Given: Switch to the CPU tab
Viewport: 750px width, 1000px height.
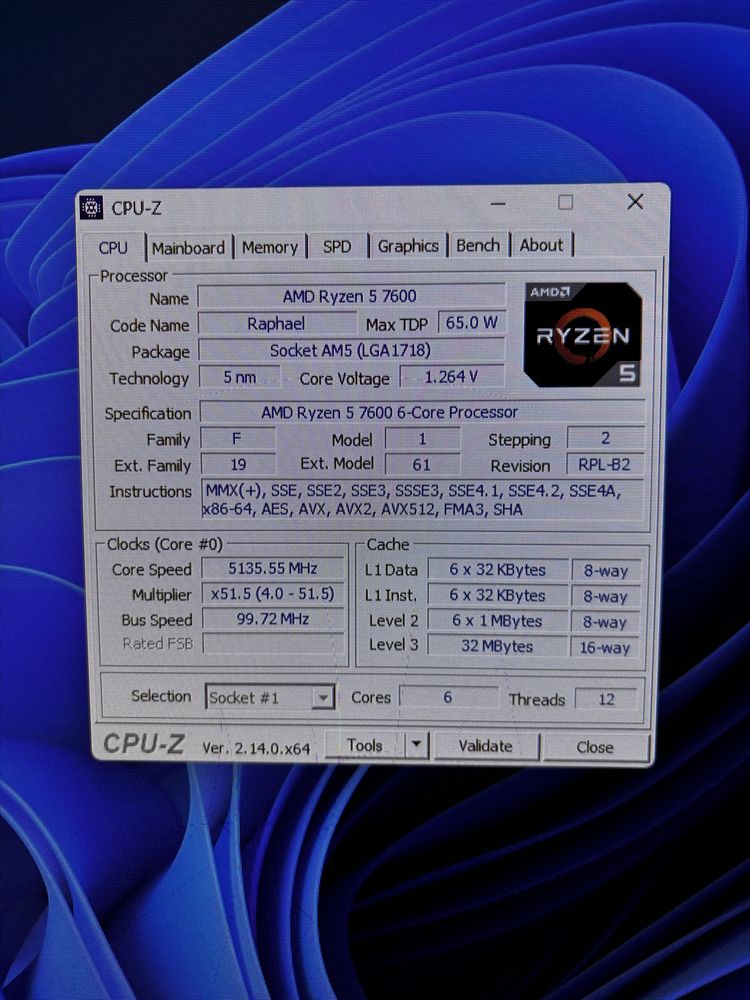Looking at the screenshot, I should point(114,247).
